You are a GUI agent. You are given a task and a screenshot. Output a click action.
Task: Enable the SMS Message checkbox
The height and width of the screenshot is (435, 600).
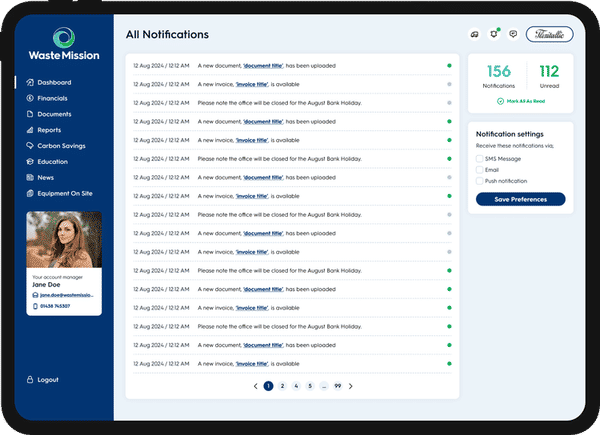(x=479, y=159)
